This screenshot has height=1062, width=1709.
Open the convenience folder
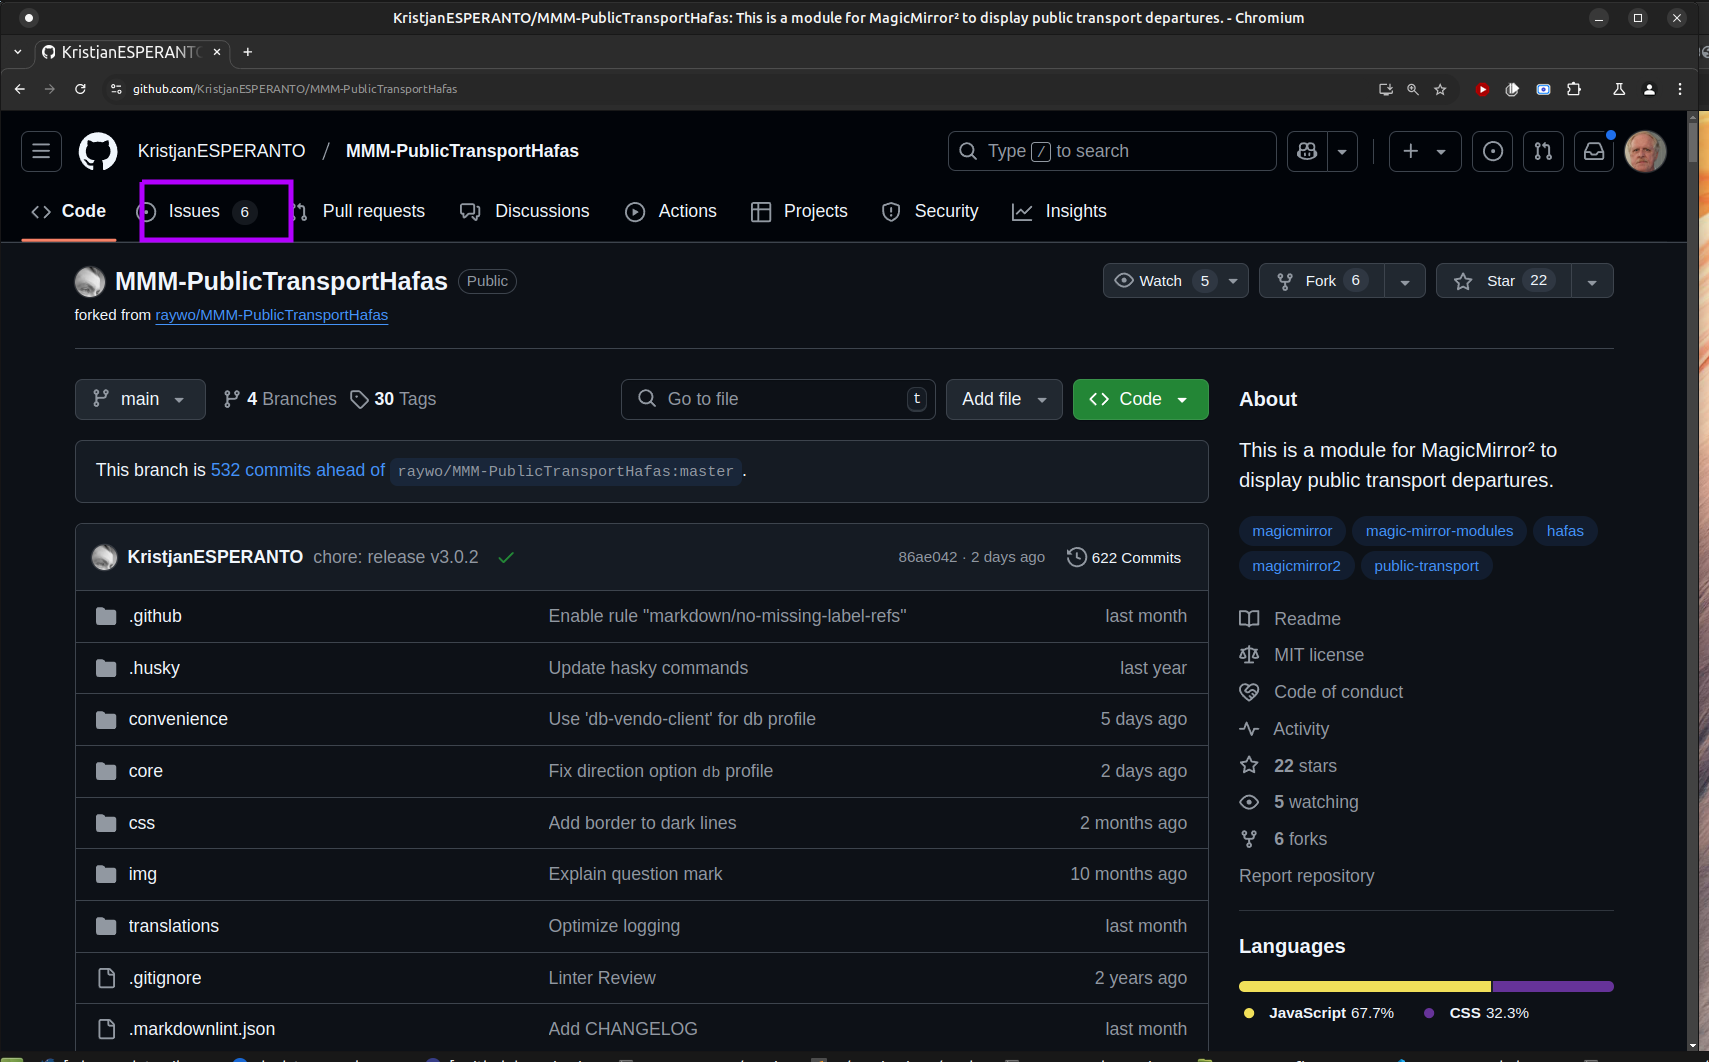pyautogui.click(x=178, y=719)
